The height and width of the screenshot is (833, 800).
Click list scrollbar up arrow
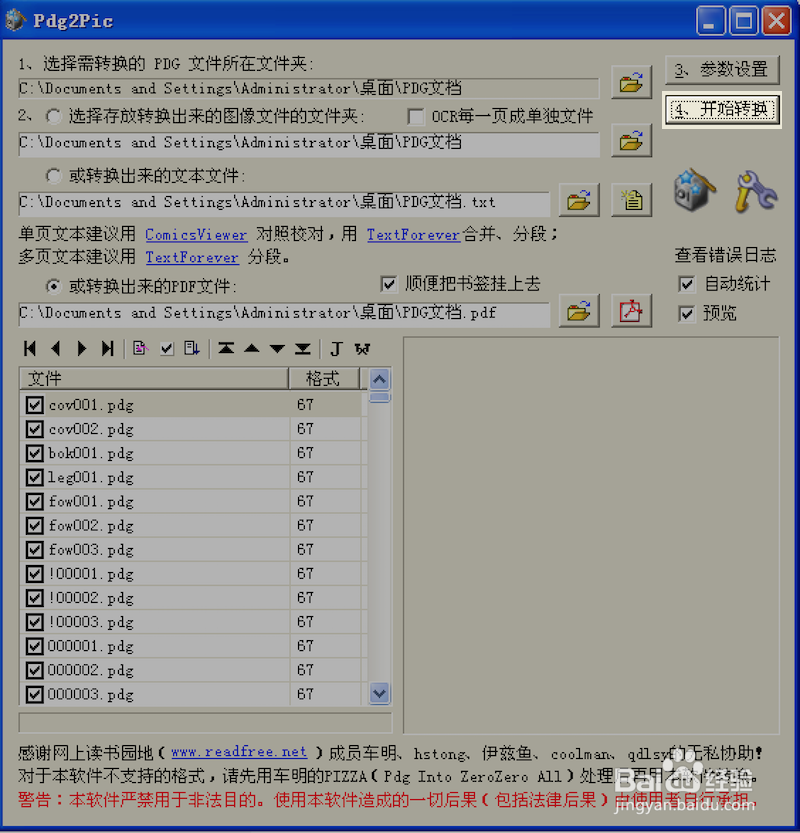pos(379,379)
